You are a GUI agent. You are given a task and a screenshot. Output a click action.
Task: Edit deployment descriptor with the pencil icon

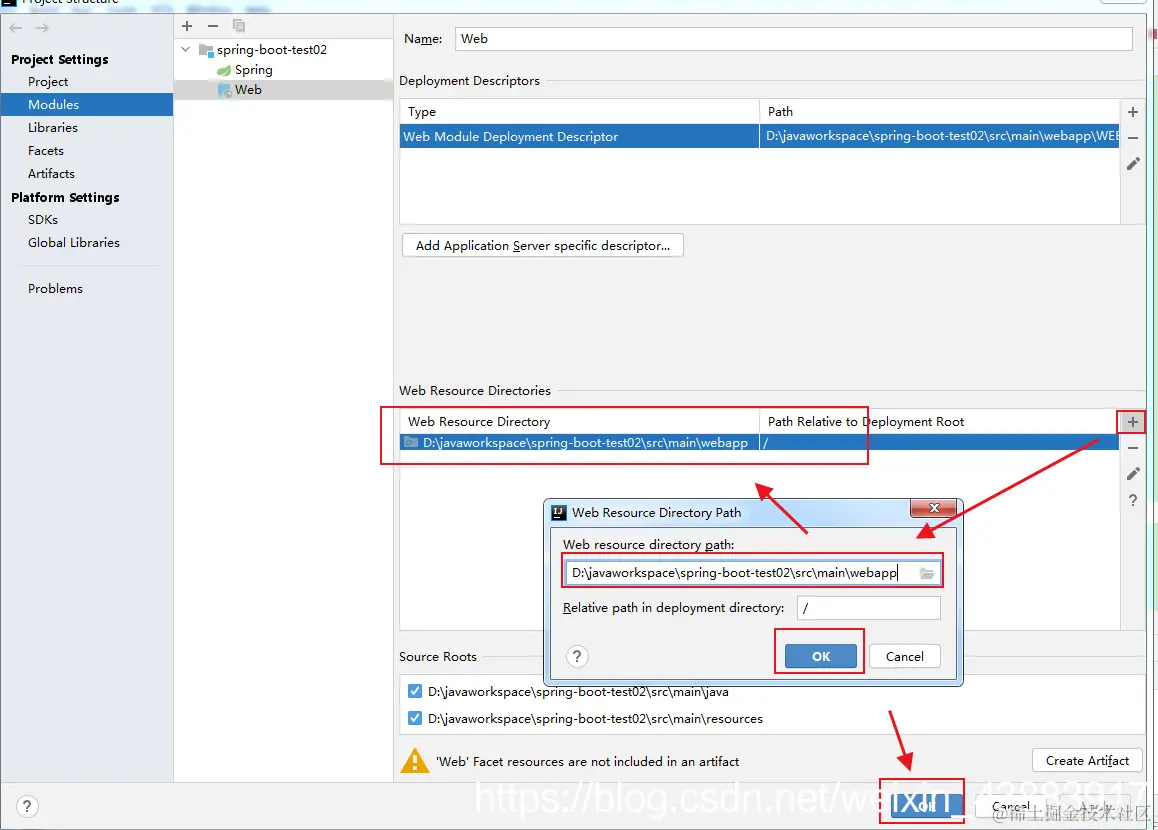(x=1133, y=164)
